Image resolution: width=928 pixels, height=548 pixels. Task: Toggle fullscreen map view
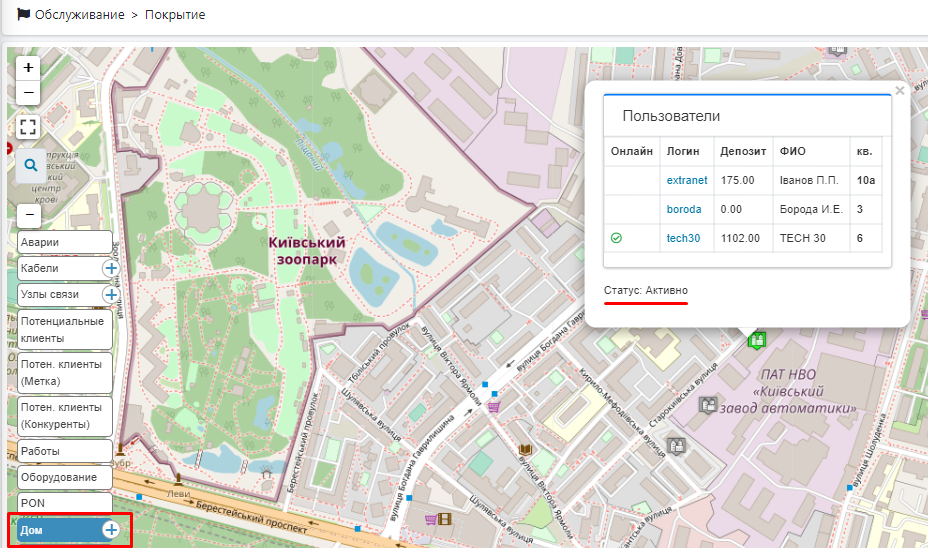coord(29,127)
